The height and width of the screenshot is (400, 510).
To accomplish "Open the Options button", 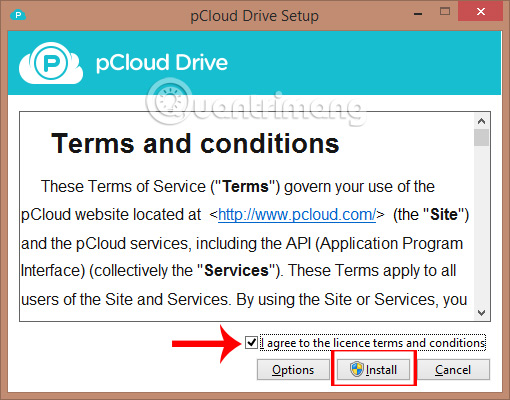I will coord(293,369).
